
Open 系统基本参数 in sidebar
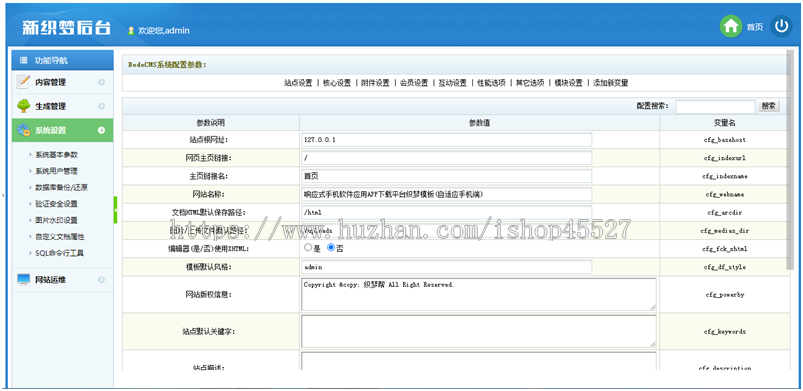[x=56, y=155]
